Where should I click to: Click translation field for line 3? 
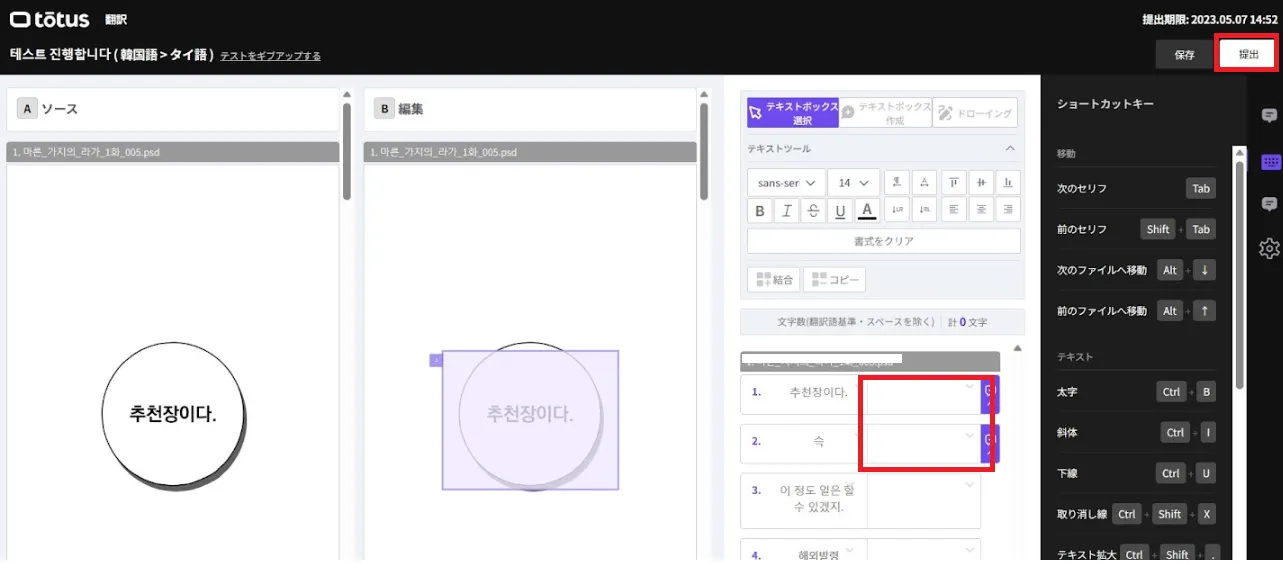click(924, 500)
